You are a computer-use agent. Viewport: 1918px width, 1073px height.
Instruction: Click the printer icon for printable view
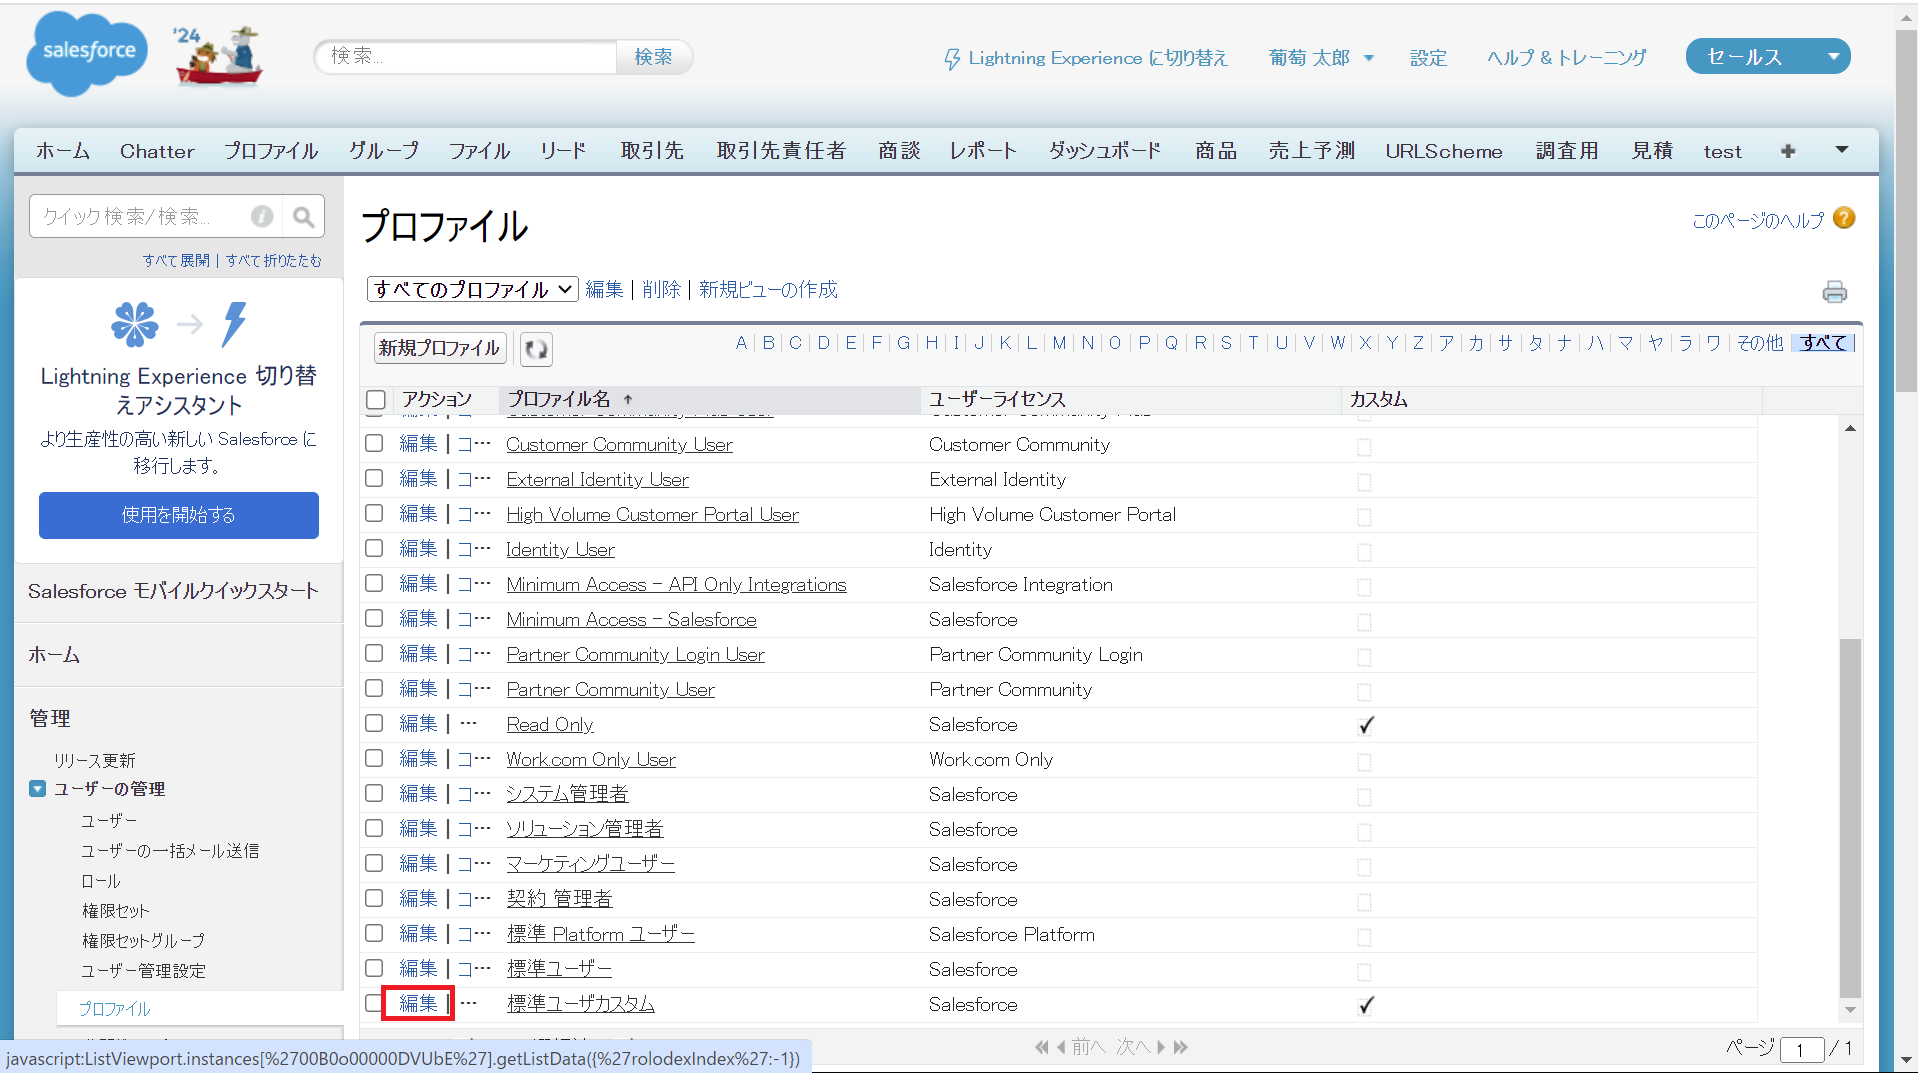click(1834, 291)
